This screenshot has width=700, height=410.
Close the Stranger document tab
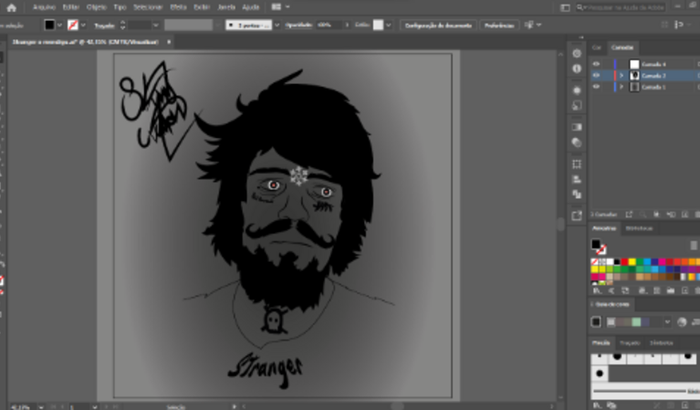click(169, 42)
